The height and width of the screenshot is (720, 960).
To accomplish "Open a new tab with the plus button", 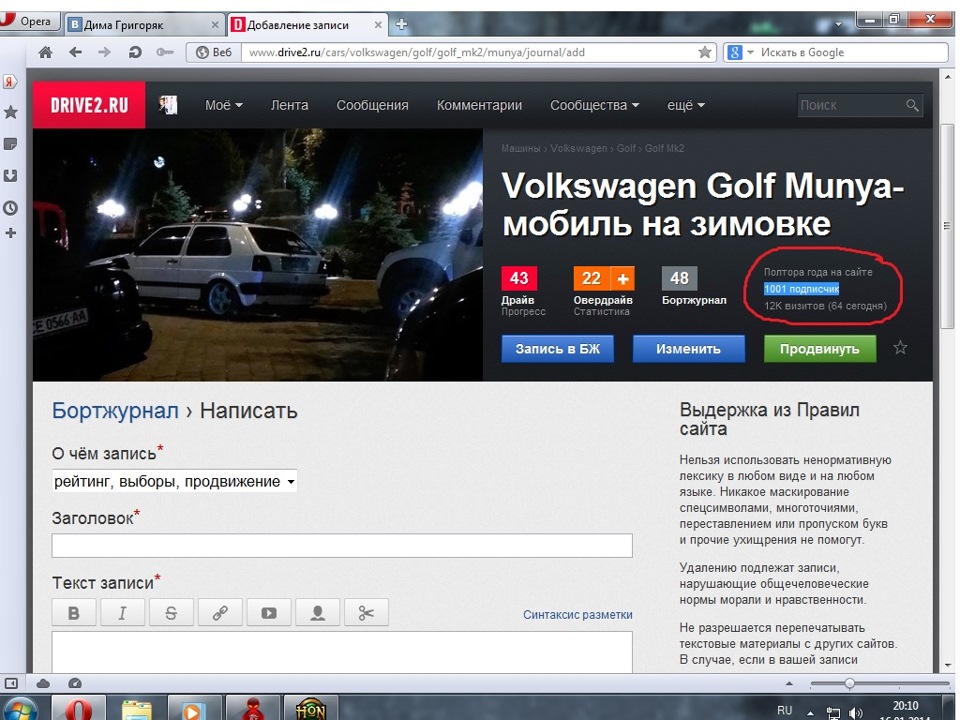I will coord(402,24).
